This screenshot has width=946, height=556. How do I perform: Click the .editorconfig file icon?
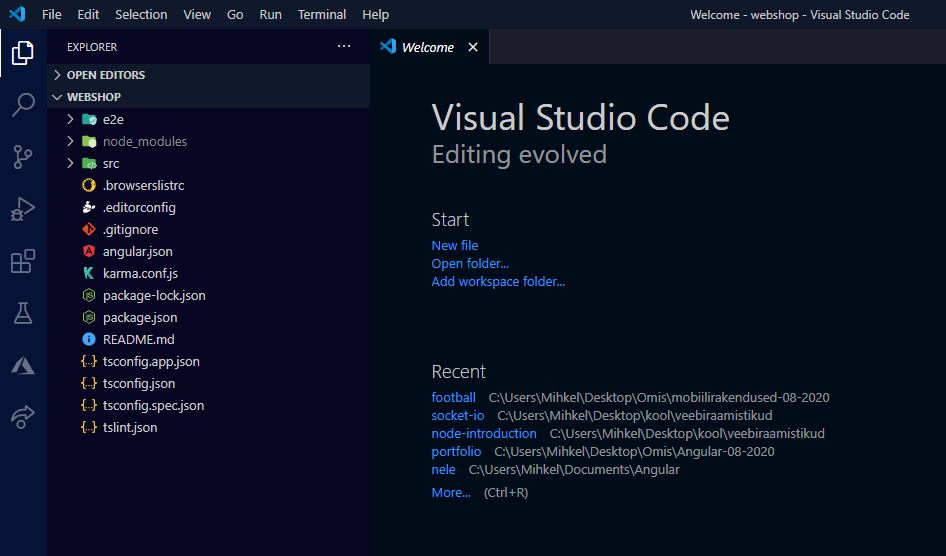(x=89, y=207)
